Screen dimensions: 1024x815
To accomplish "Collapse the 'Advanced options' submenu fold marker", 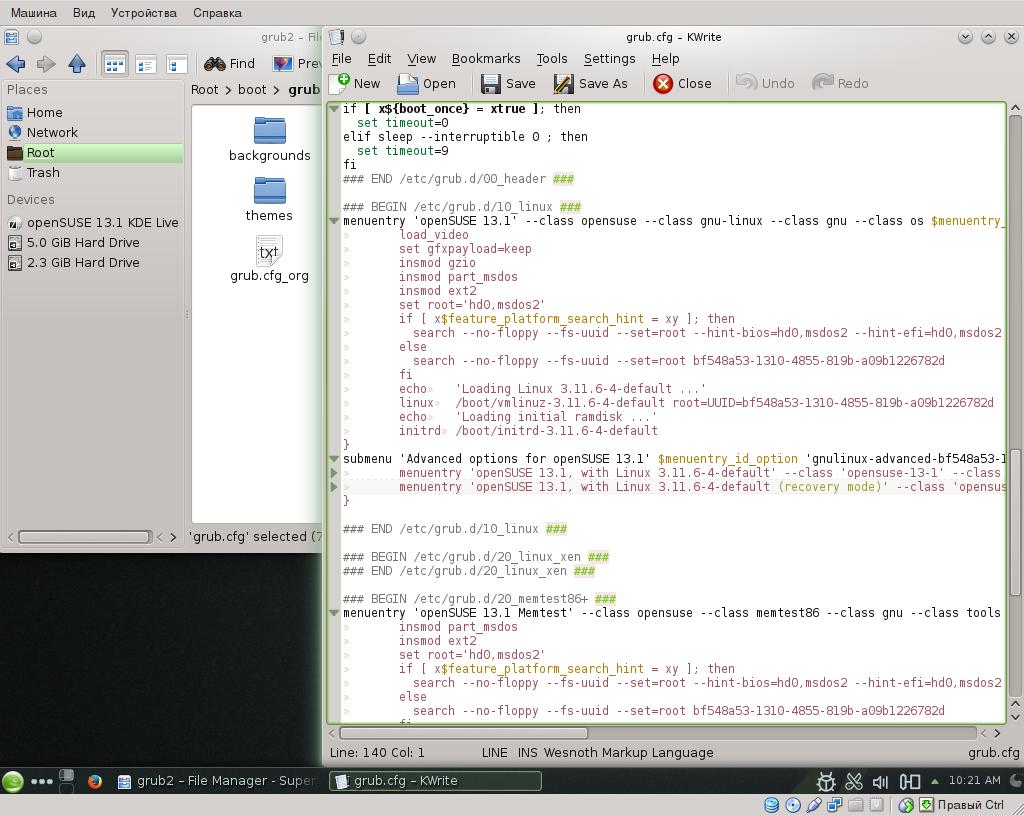I will point(334,459).
